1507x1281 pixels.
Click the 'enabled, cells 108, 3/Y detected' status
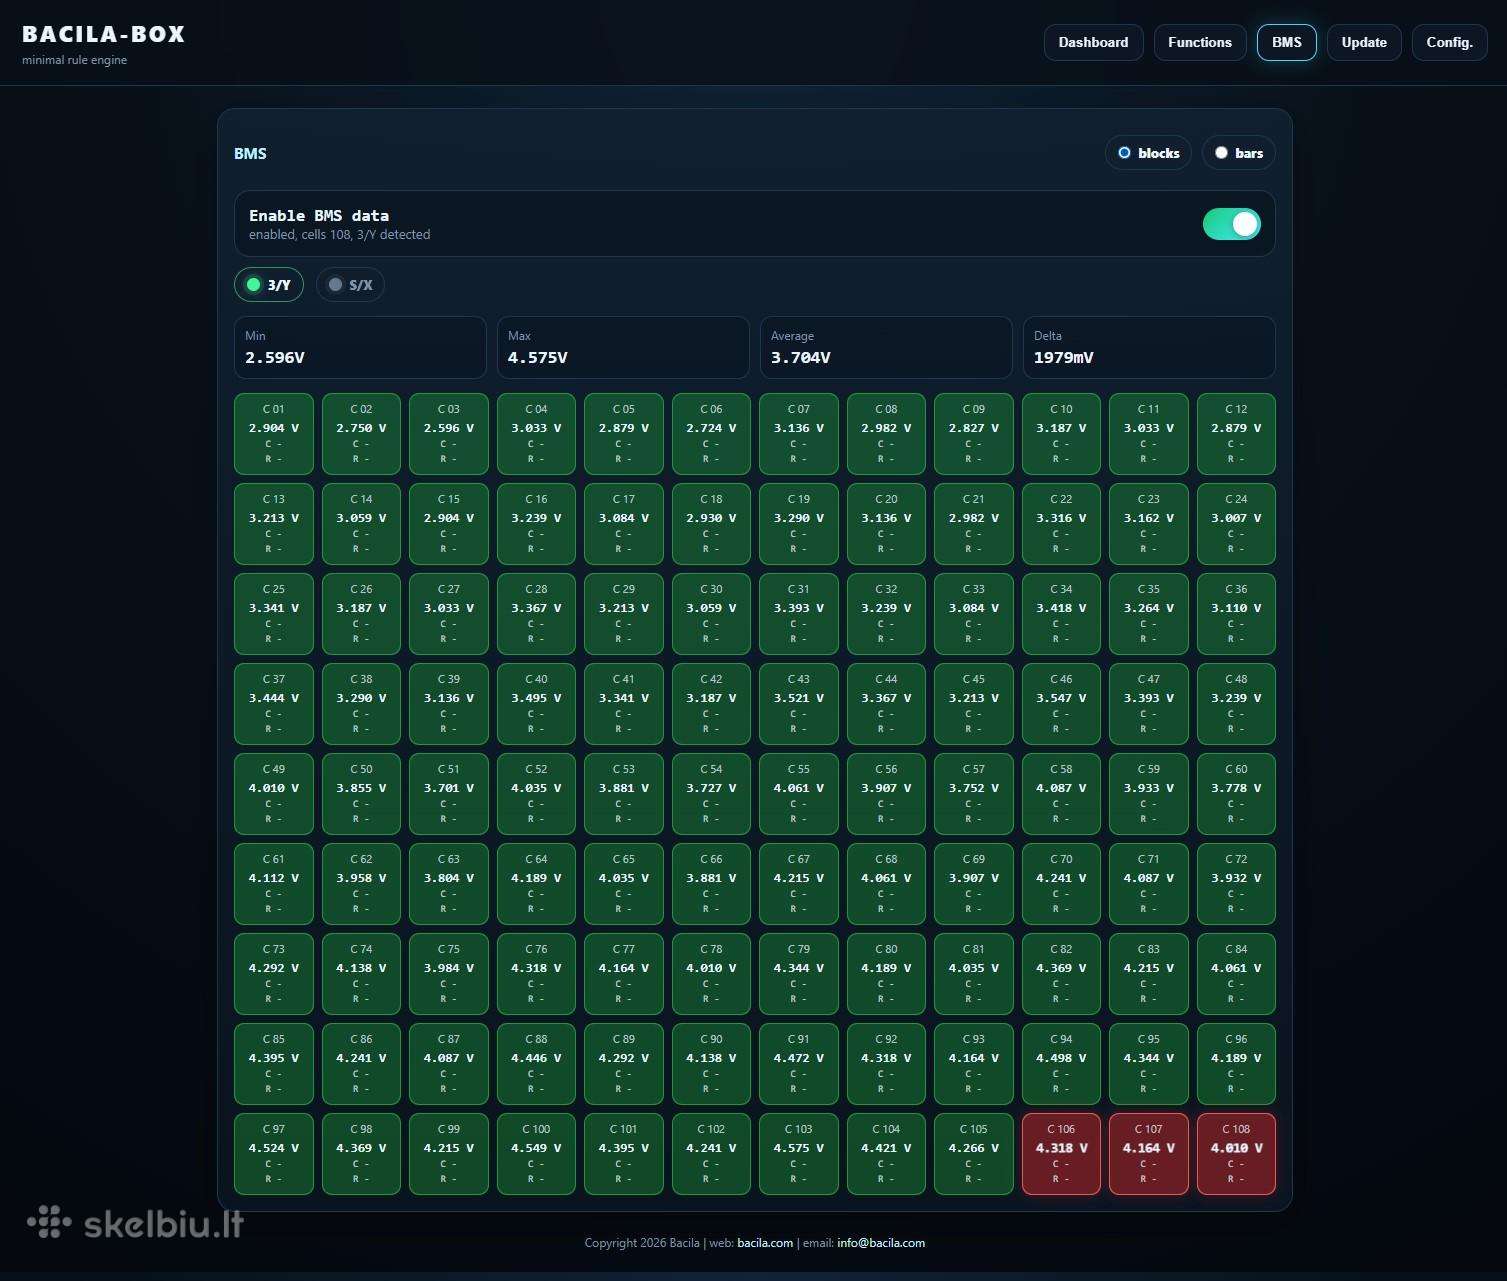pos(340,235)
